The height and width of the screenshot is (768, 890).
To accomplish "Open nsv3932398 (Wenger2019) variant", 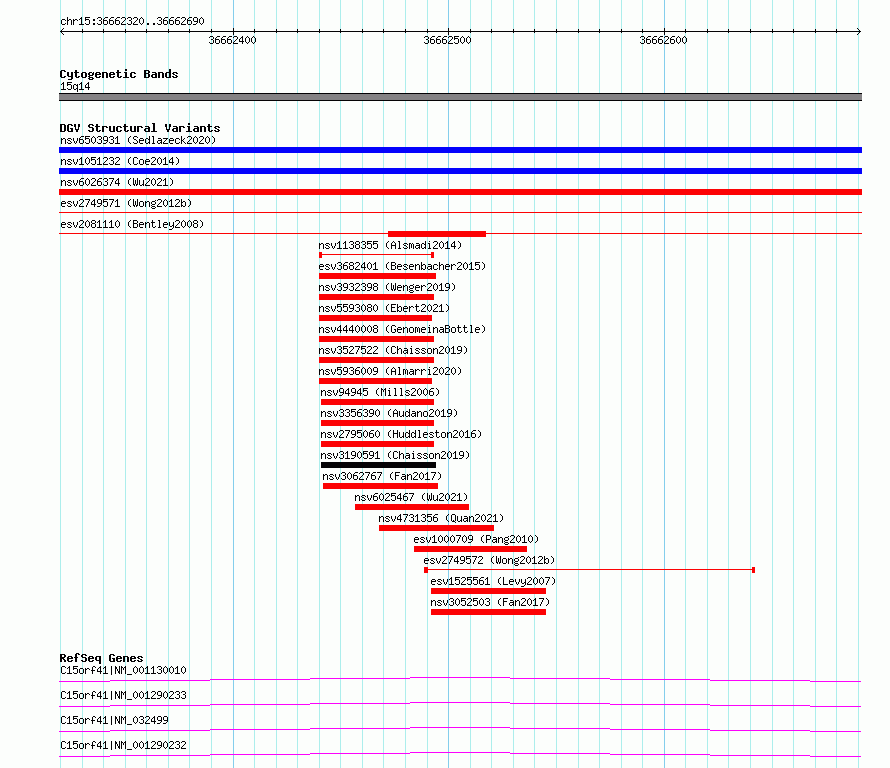I will (387, 287).
